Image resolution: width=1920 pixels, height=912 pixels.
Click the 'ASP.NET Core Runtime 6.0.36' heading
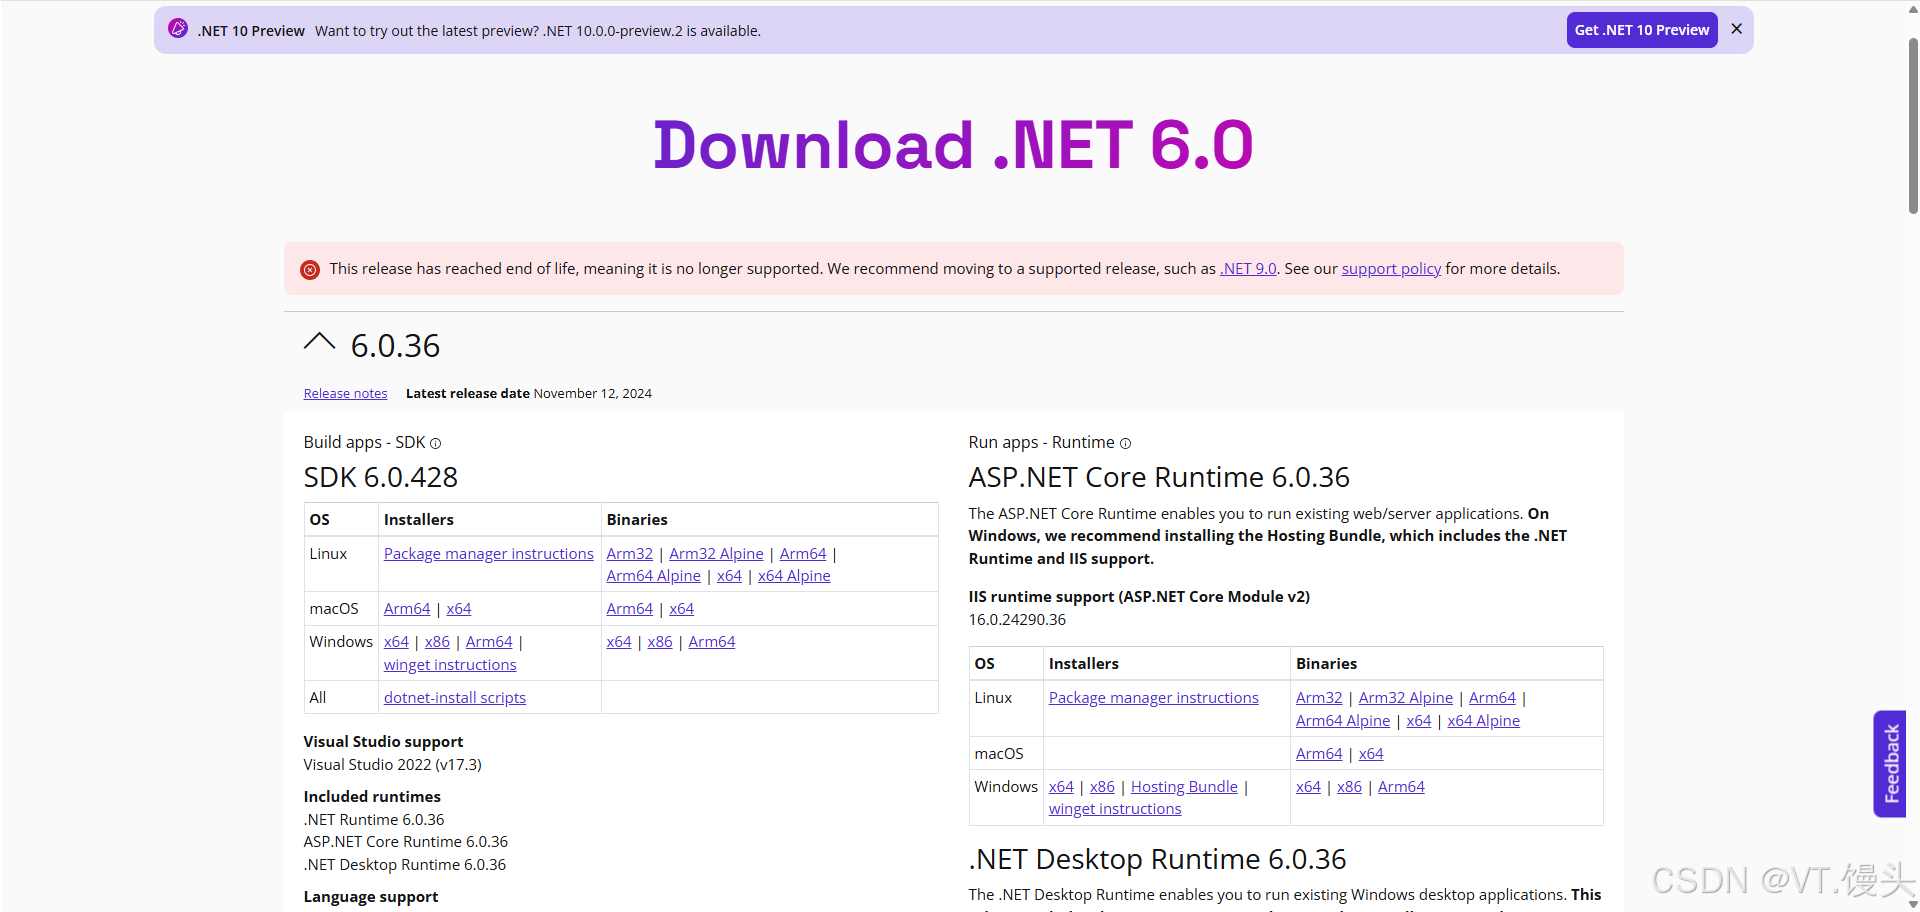click(1159, 477)
